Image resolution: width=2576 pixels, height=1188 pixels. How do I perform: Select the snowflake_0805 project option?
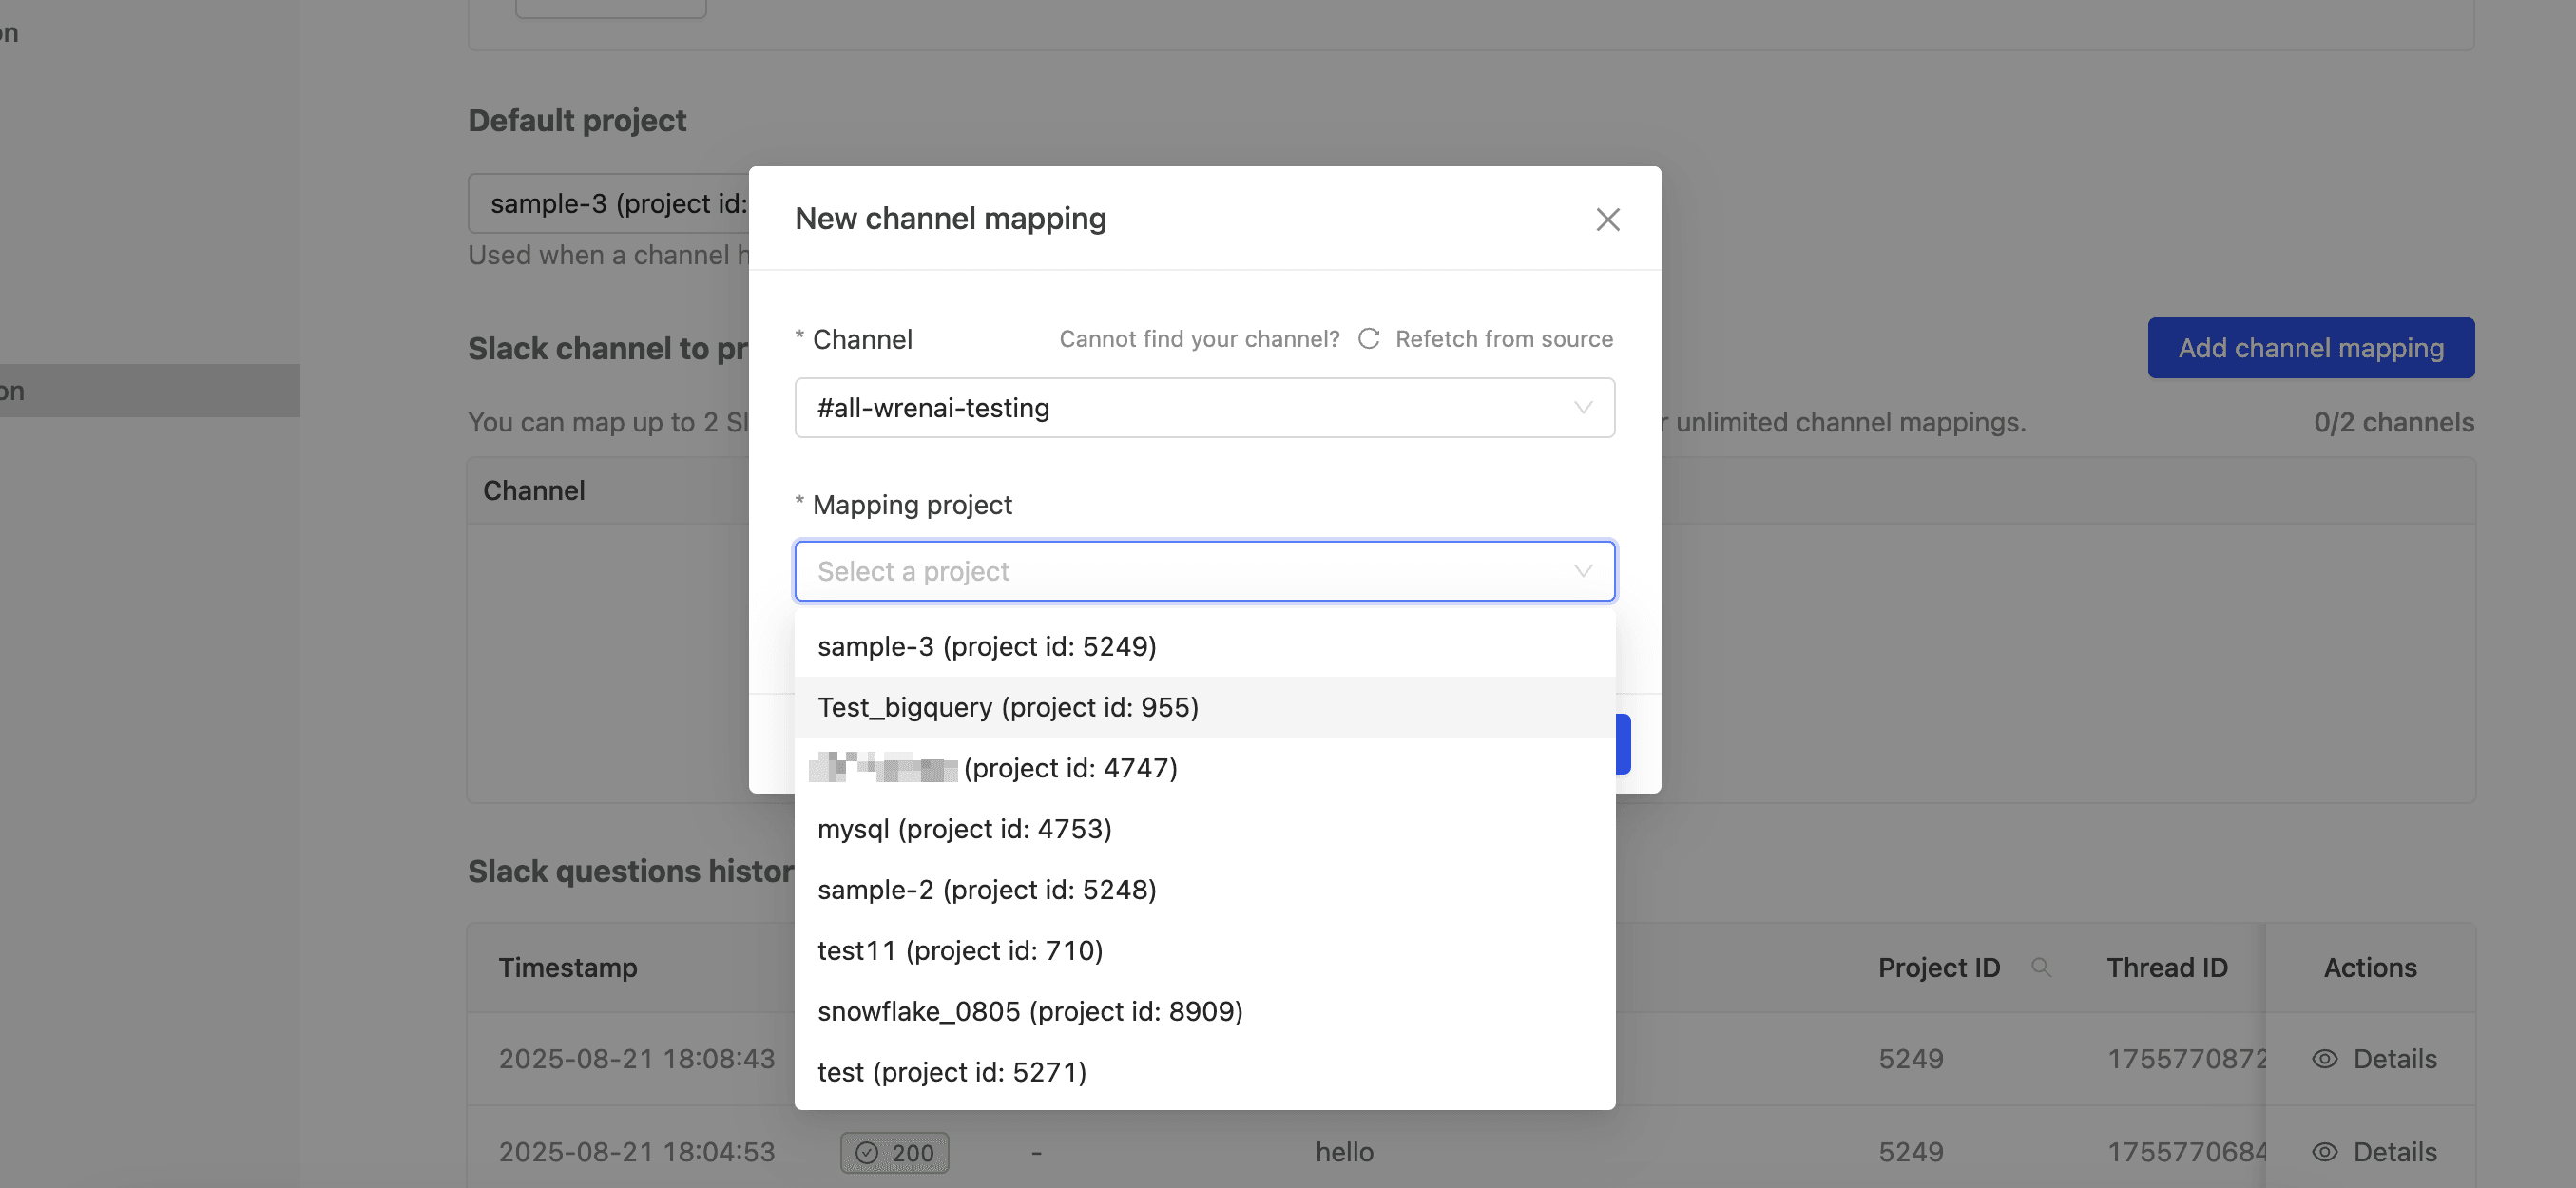click(x=1031, y=1011)
